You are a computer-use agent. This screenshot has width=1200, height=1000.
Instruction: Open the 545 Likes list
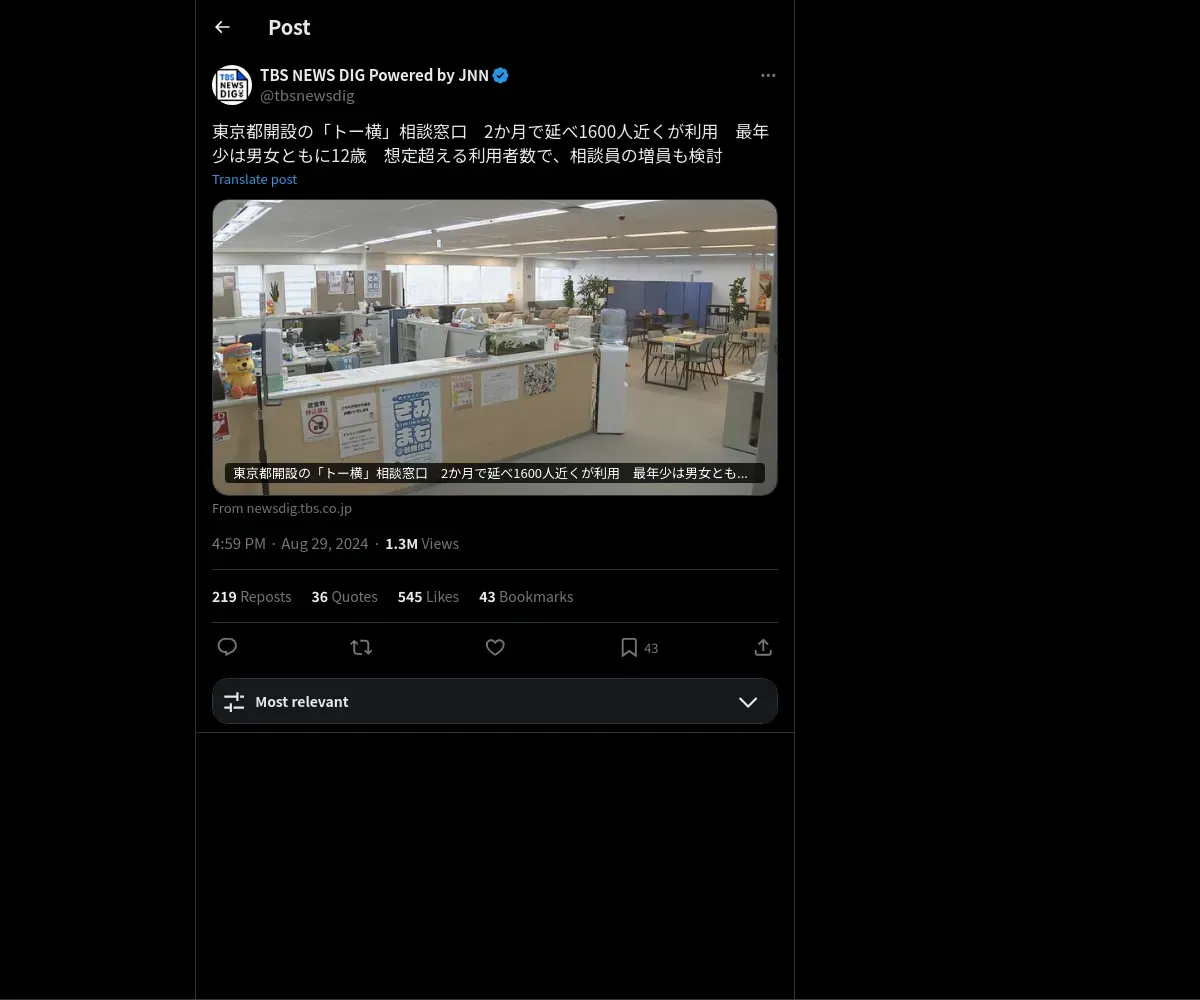(428, 596)
